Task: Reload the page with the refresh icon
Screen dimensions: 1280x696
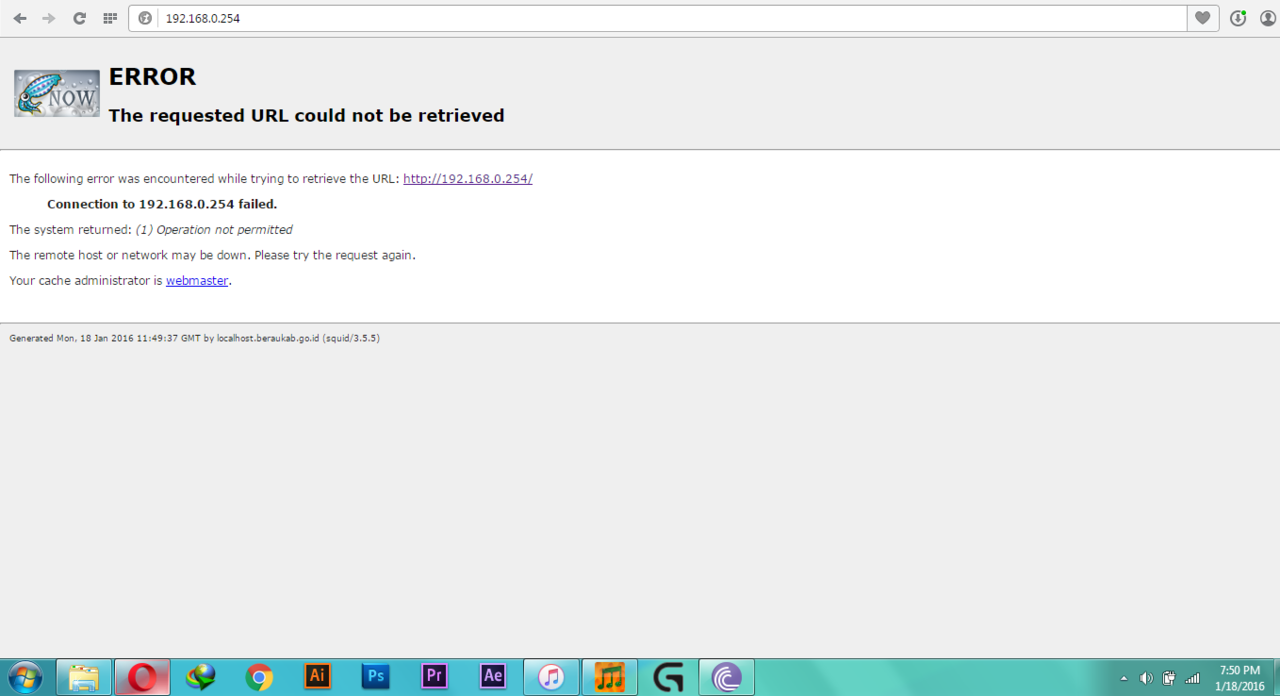Action: 79,18
